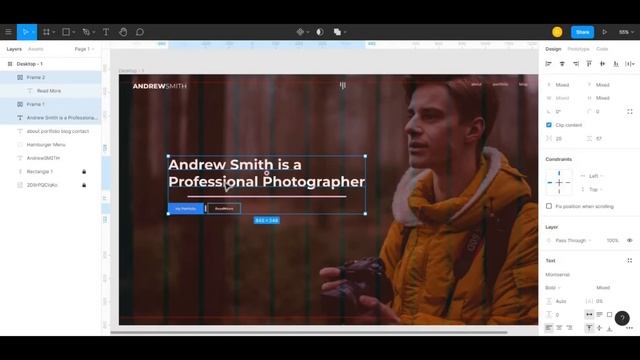The width and height of the screenshot is (640, 360).
Task: Align selection to bottom edge
Action: 616,64
